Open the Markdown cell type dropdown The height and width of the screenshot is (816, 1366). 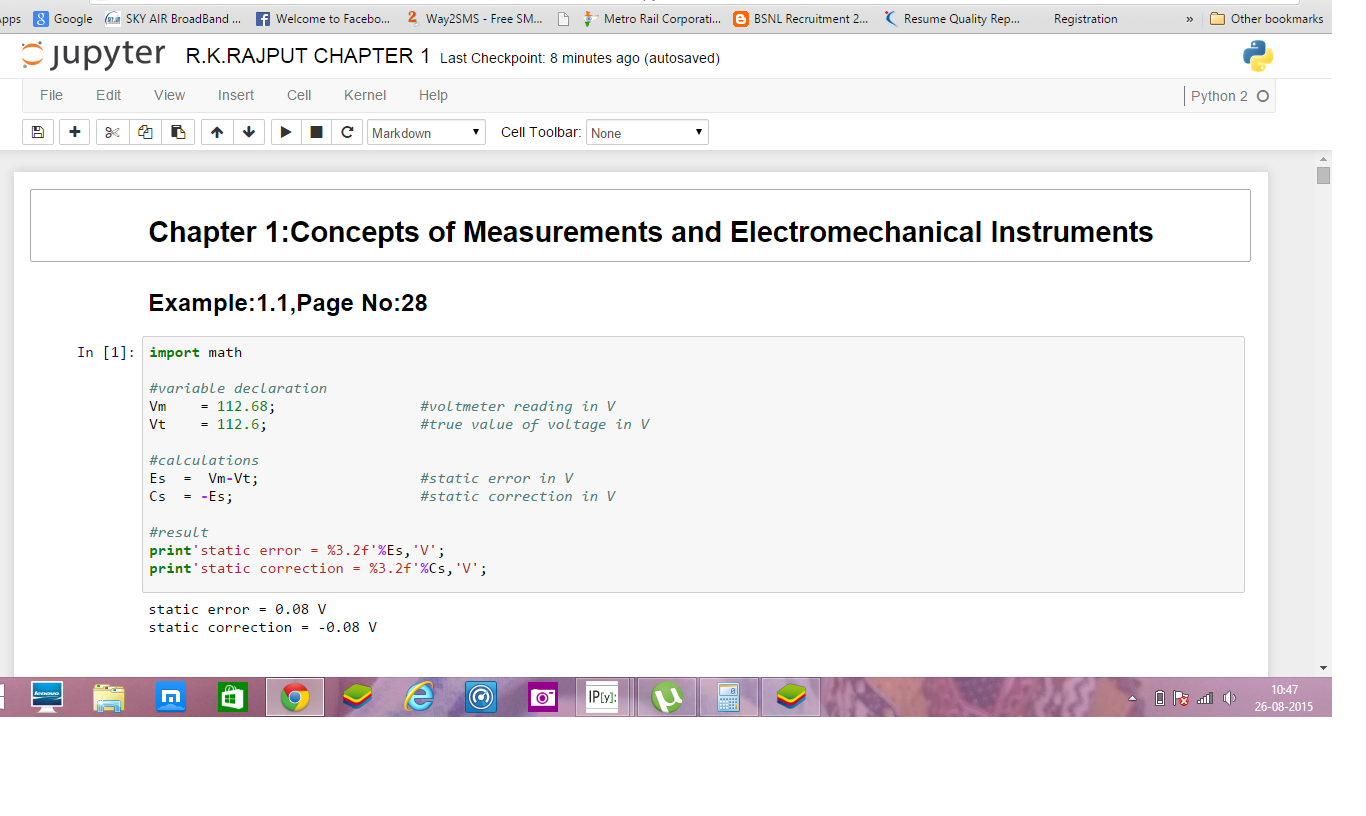pyautogui.click(x=426, y=133)
